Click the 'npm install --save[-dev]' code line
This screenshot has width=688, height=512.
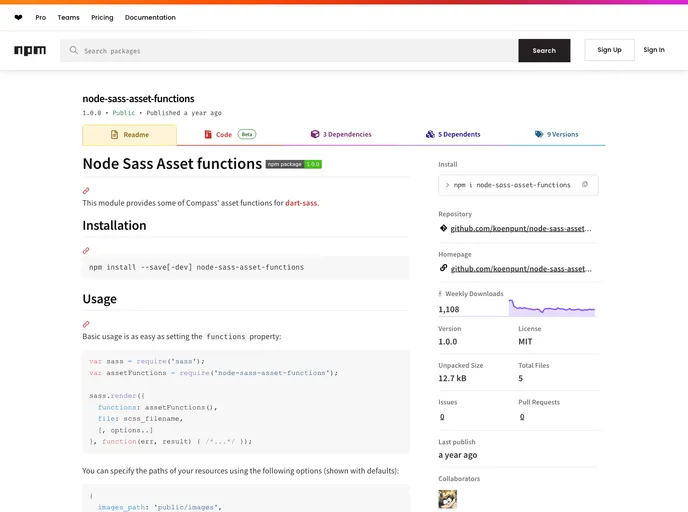[197, 267]
